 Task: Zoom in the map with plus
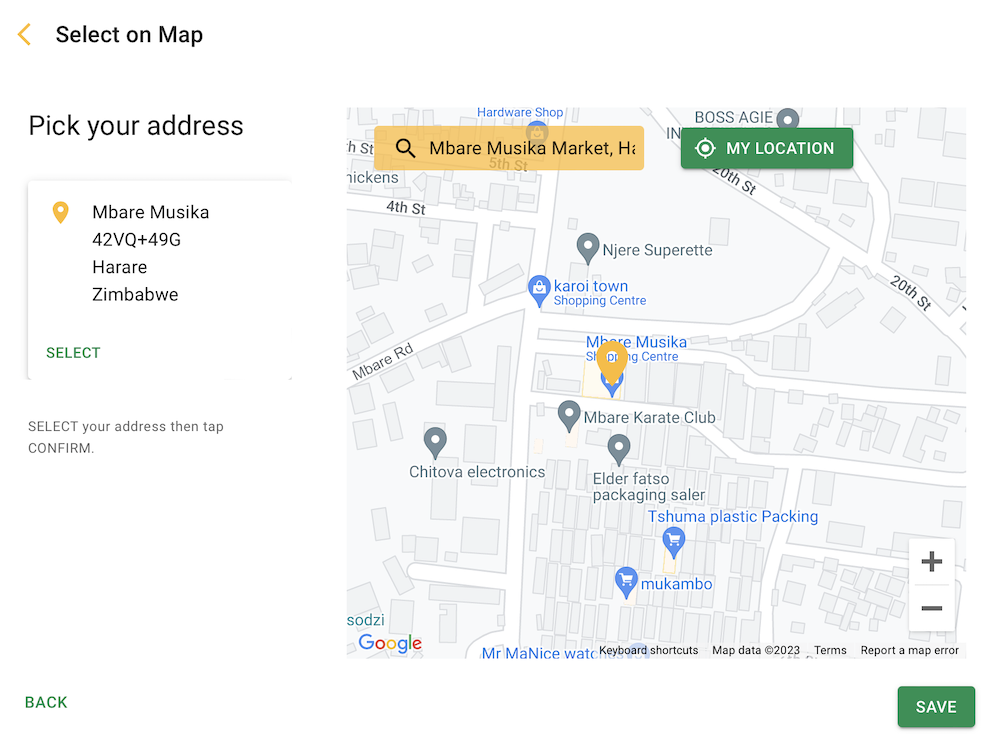tap(931, 561)
